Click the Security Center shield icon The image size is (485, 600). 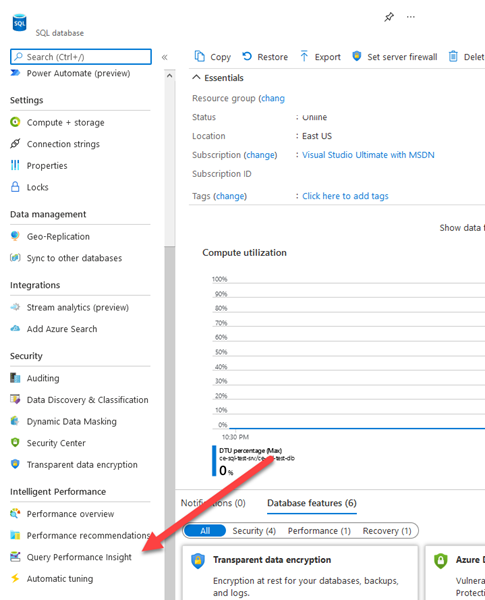point(15,442)
